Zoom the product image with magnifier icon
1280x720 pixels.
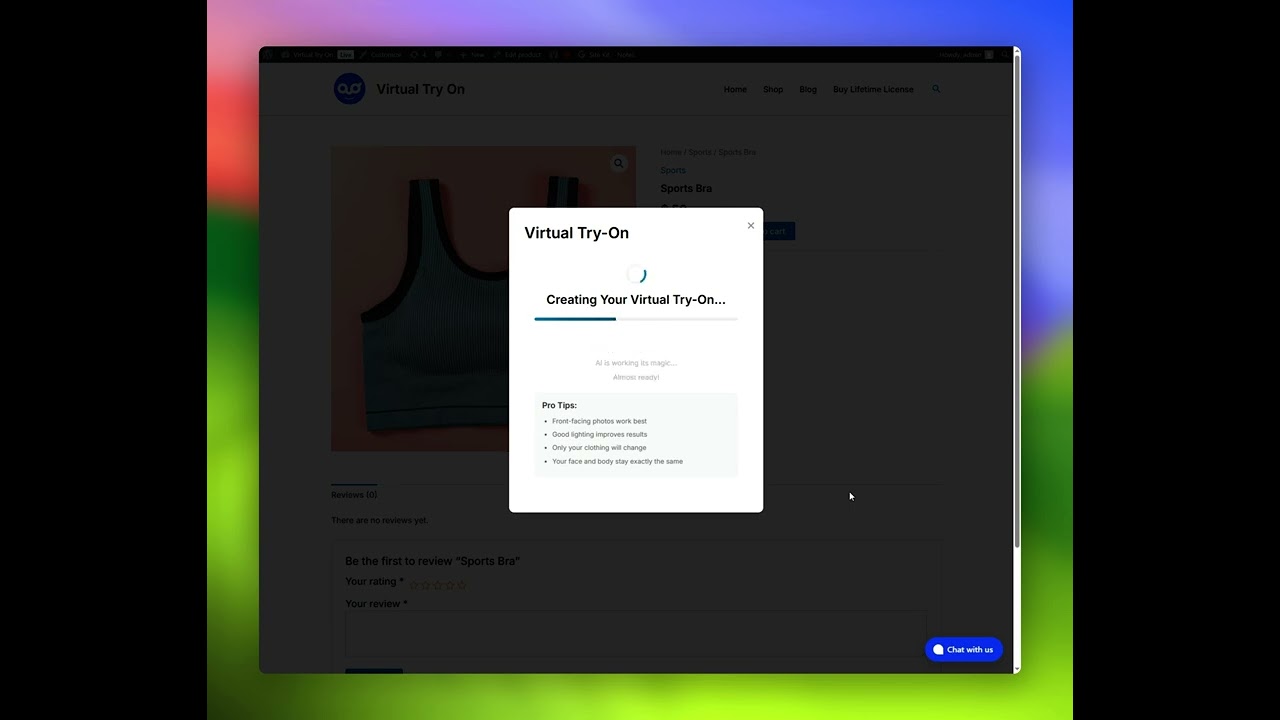pyautogui.click(x=619, y=163)
